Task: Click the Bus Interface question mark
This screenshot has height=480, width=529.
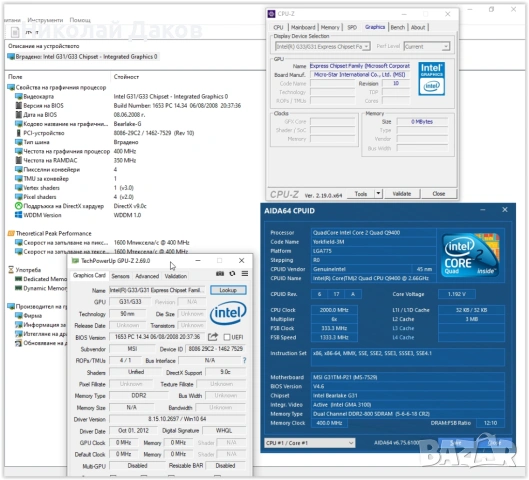Action: pos(245,361)
